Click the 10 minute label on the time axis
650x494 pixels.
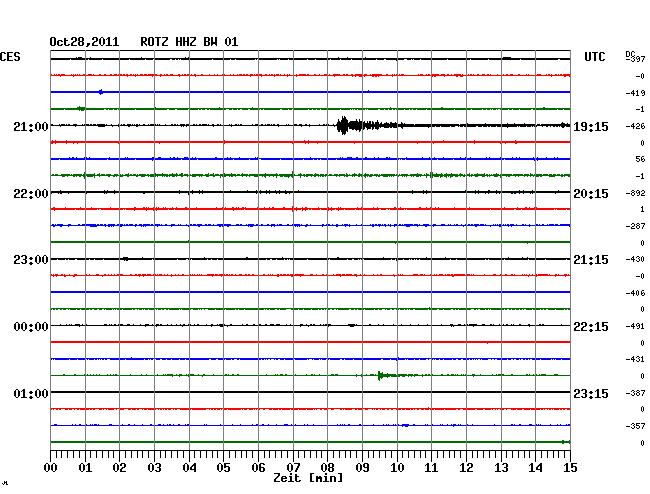coord(397,468)
